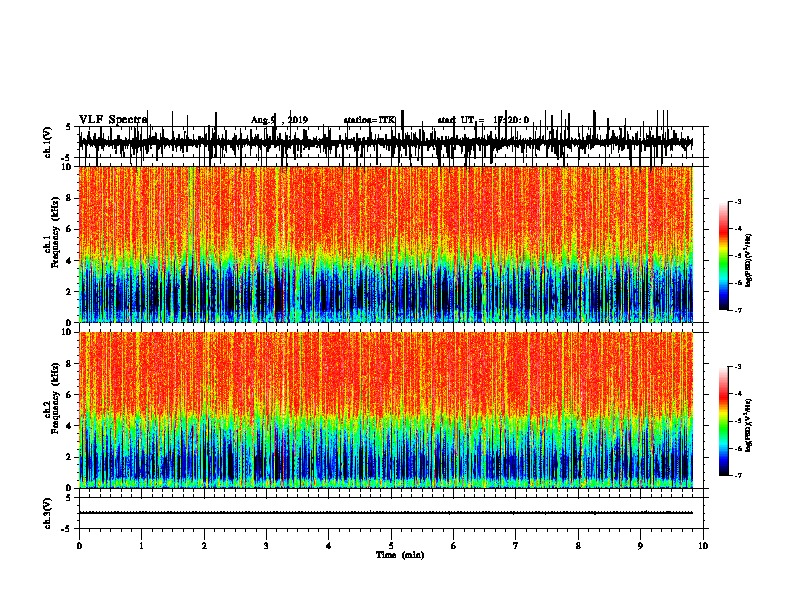Select the ch.1 spectrogram color scale bar
The height and width of the screenshot is (612, 792).
tap(724, 256)
